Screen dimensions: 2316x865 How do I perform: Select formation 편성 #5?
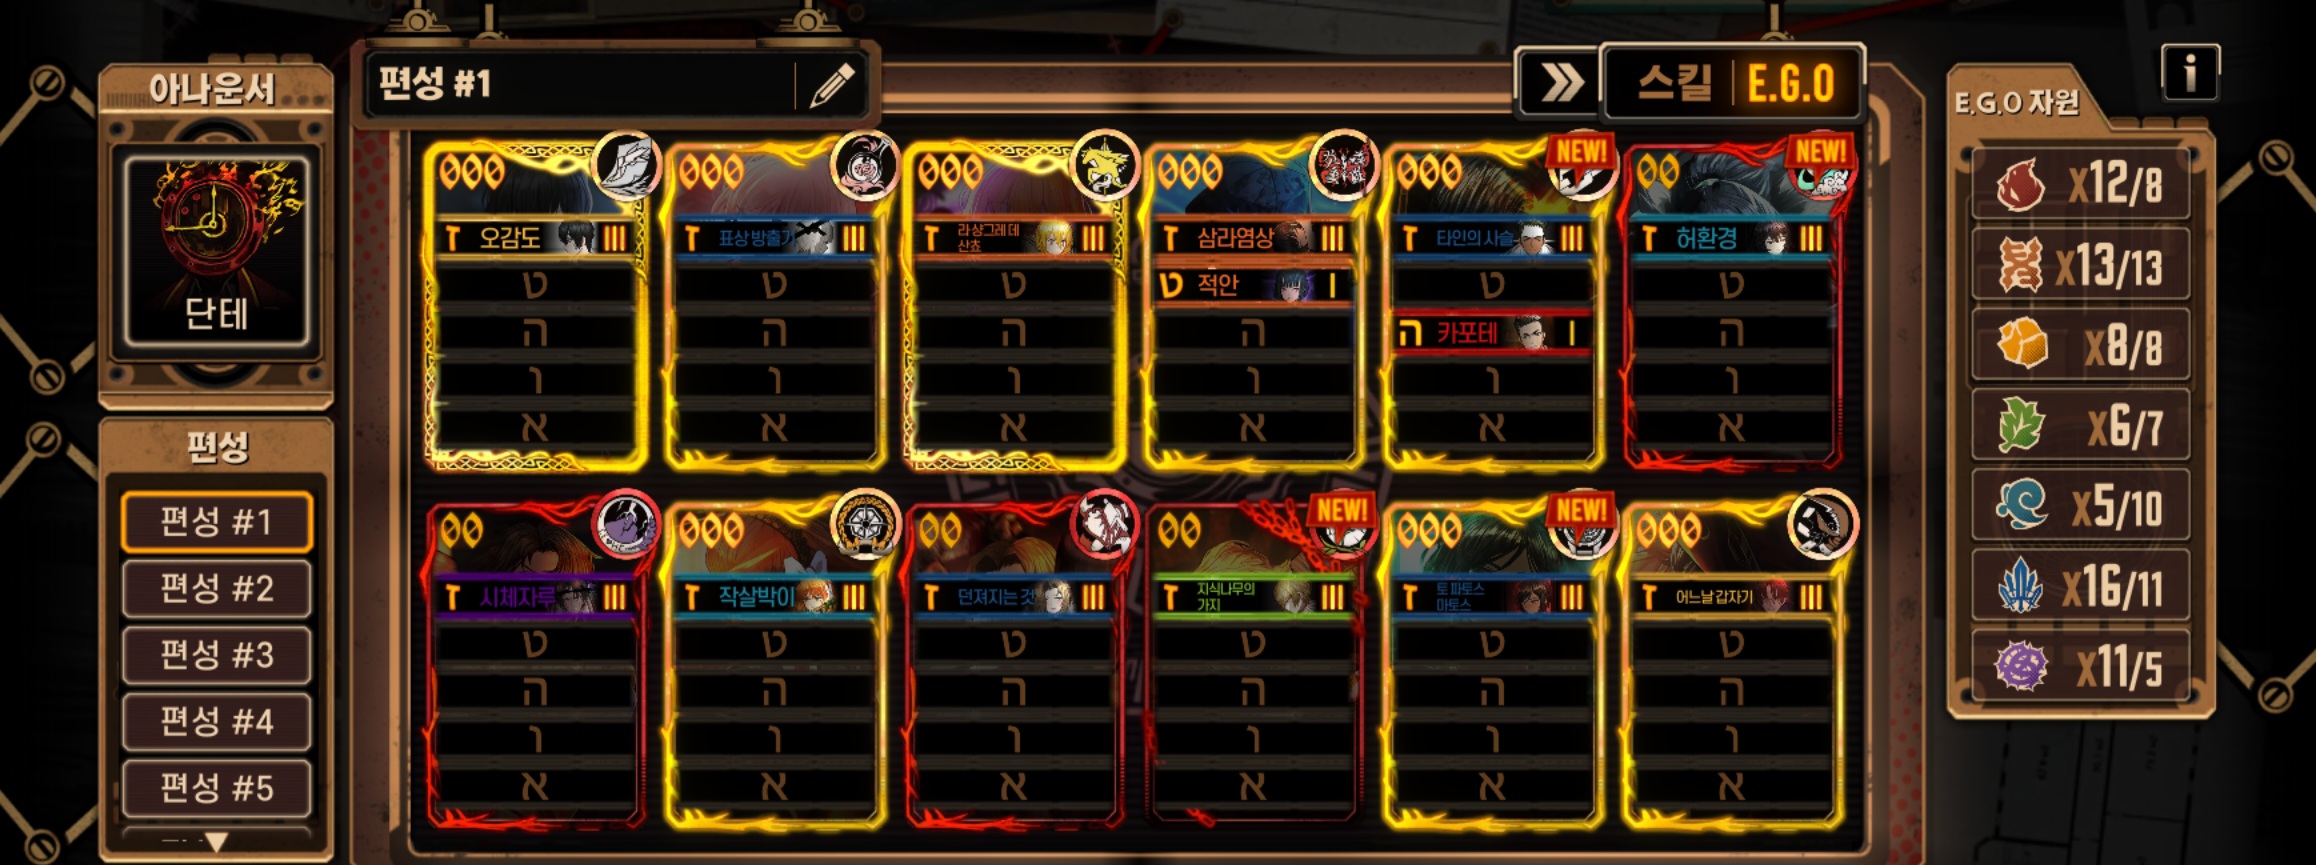tap(216, 788)
